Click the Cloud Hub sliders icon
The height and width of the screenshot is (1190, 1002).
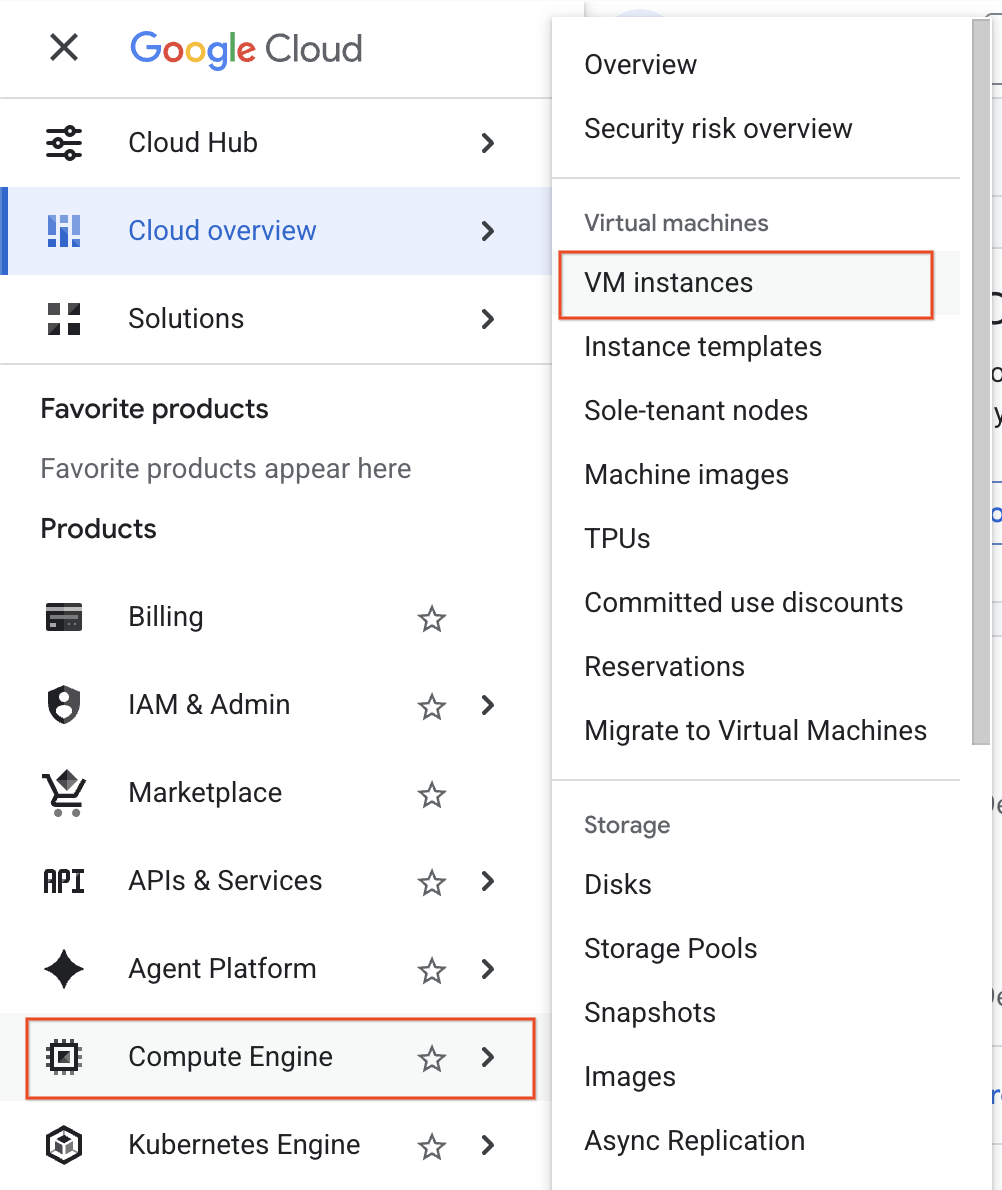coord(64,143)
